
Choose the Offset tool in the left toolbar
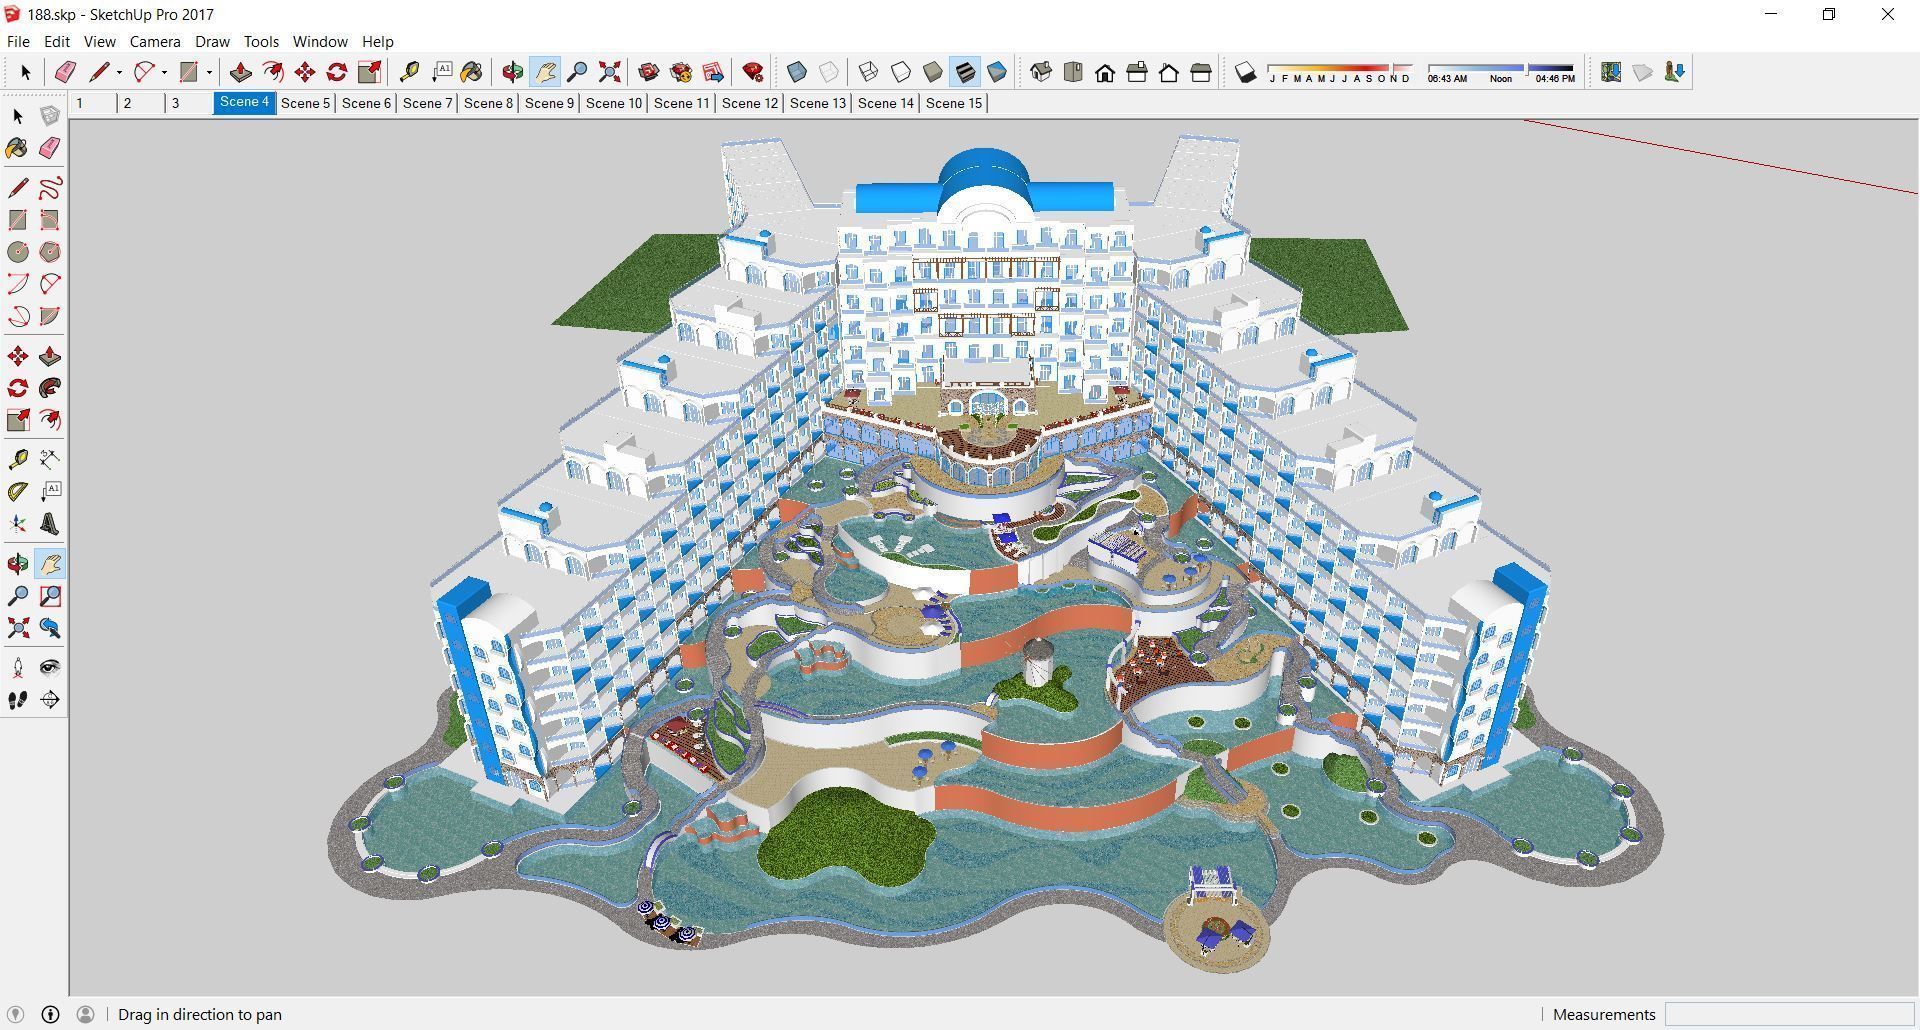point(50,420)
